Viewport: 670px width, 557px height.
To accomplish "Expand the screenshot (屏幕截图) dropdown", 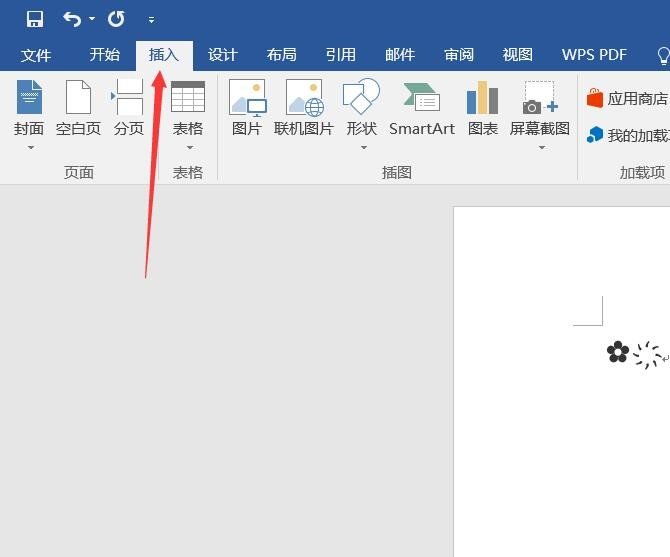I will [540, 147].
